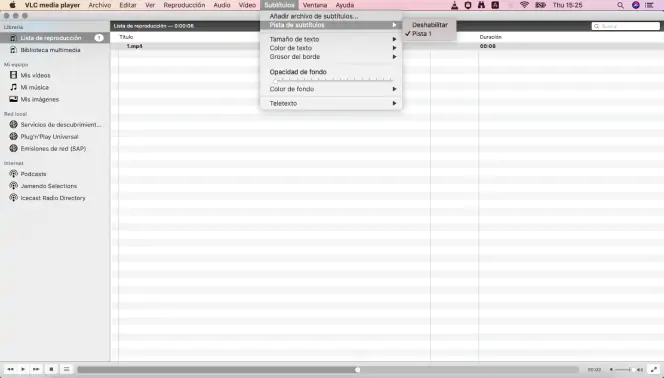The height and width of the screenshot is (378, 664).
Task: Open the Audio menu
Action: (222, 5)
